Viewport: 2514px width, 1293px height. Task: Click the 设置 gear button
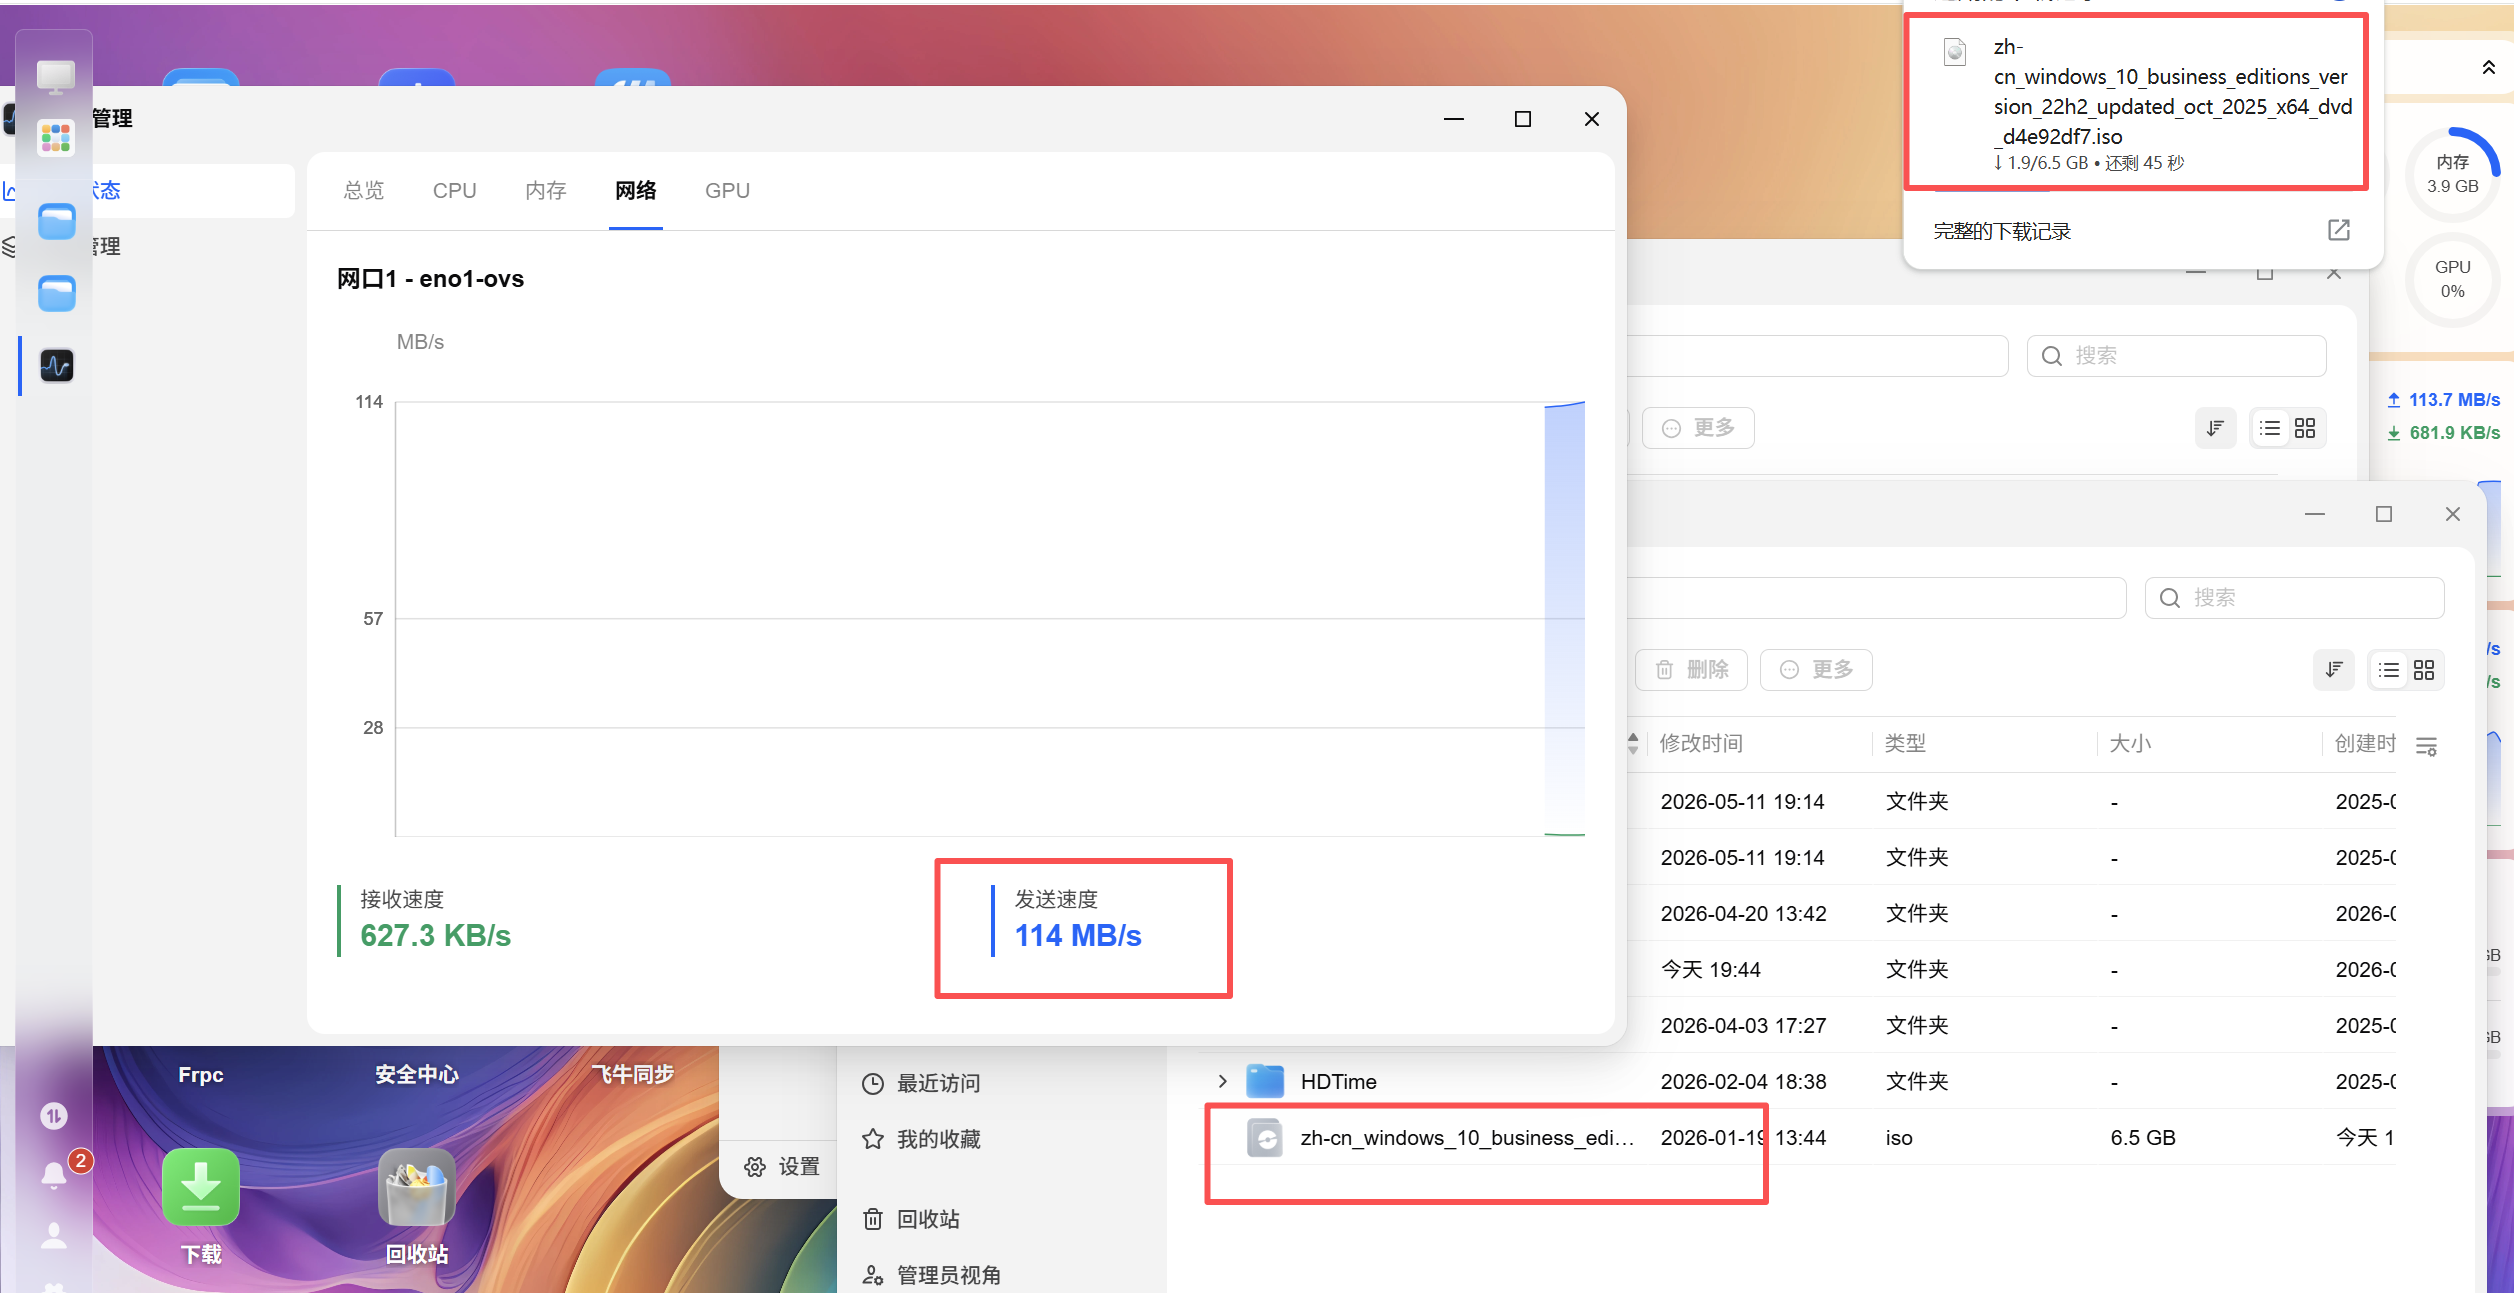pos(782,1166)
